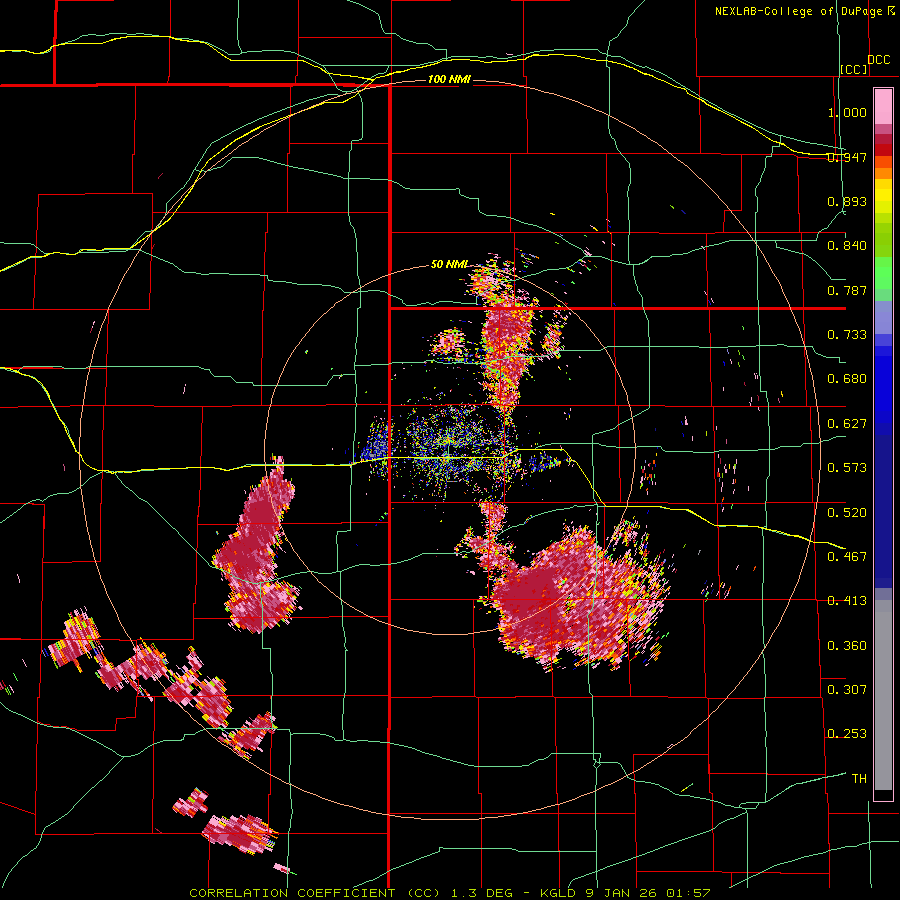This screenshot has width=900, height=900.
Task: Click the 100 NMI range ring label
Action: coord(449,79)
